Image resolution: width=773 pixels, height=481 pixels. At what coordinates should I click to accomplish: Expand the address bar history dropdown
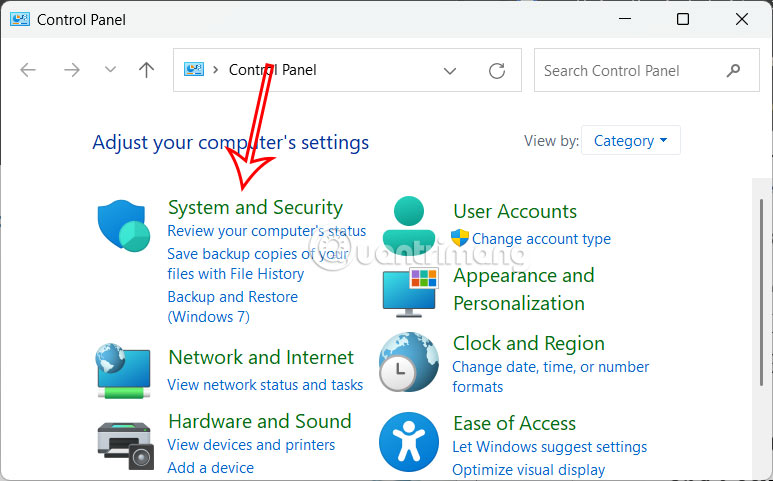pyautogui.click(x=450, y=71)
